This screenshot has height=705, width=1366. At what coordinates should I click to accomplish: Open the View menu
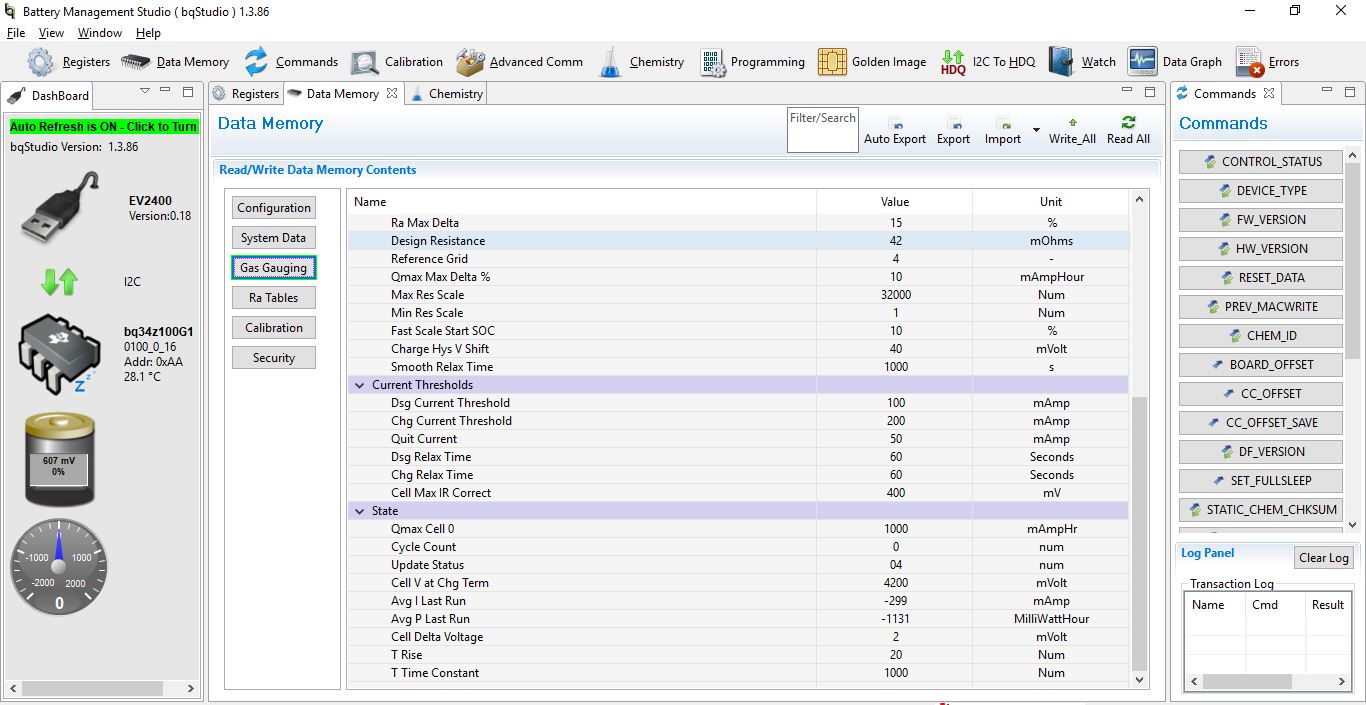[51, 33]
